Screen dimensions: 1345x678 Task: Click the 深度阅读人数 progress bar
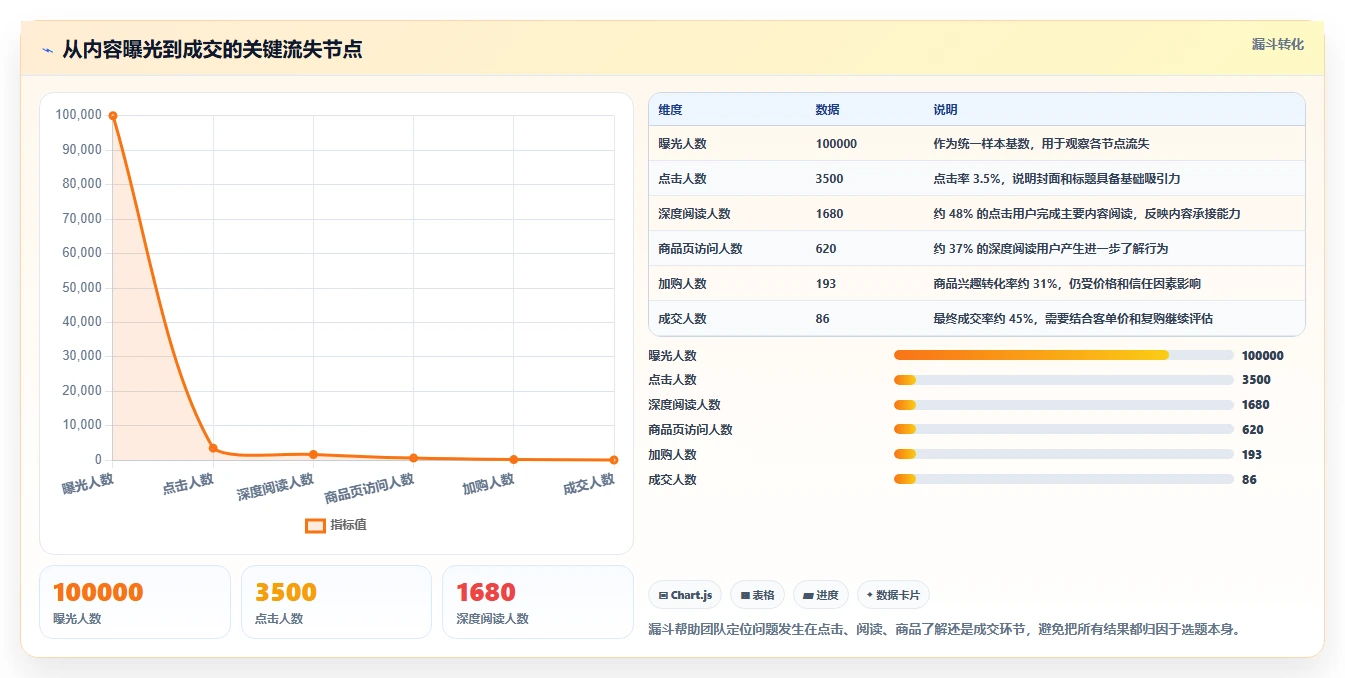click(1063, 405)
